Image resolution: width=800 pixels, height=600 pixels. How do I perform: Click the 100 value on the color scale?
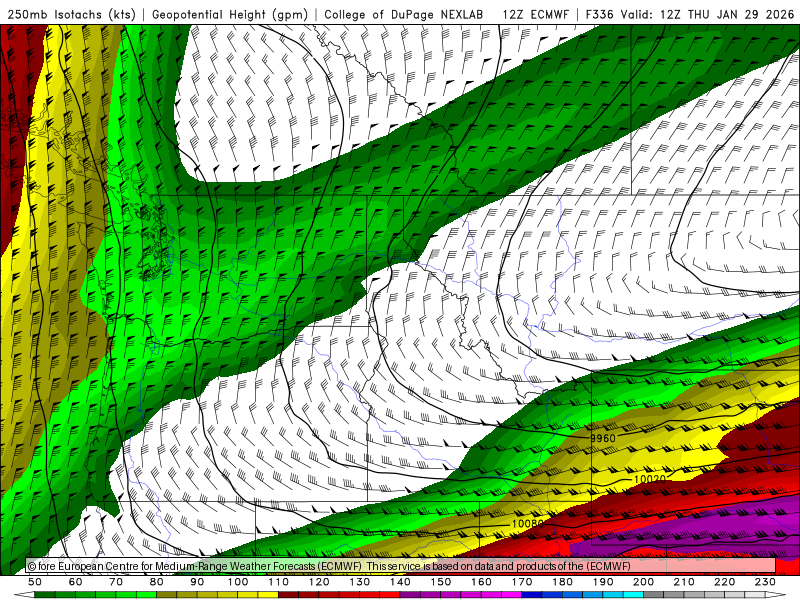(x=238, y=582)
